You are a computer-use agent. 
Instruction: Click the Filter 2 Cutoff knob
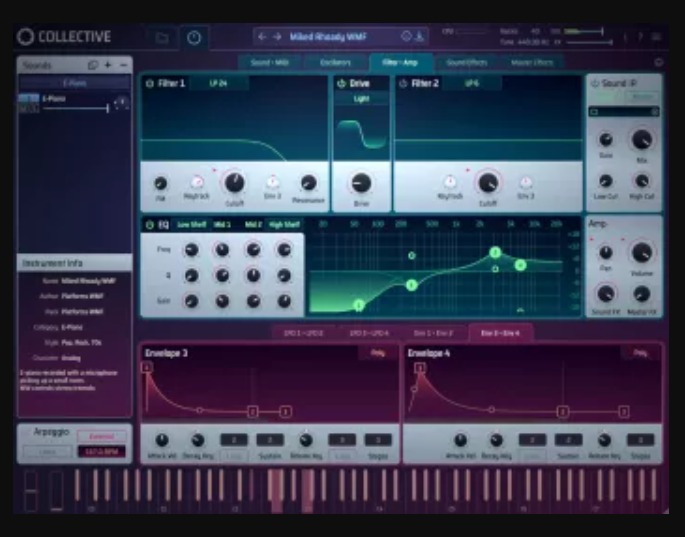[488, 183]
